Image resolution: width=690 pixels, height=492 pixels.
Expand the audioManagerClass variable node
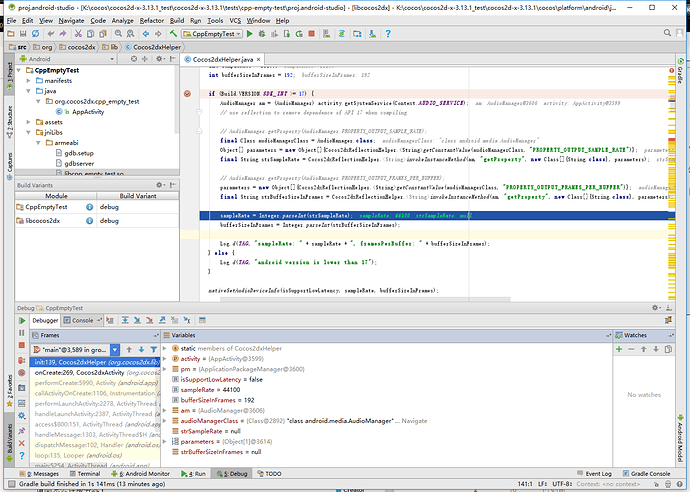click(166, 423)
